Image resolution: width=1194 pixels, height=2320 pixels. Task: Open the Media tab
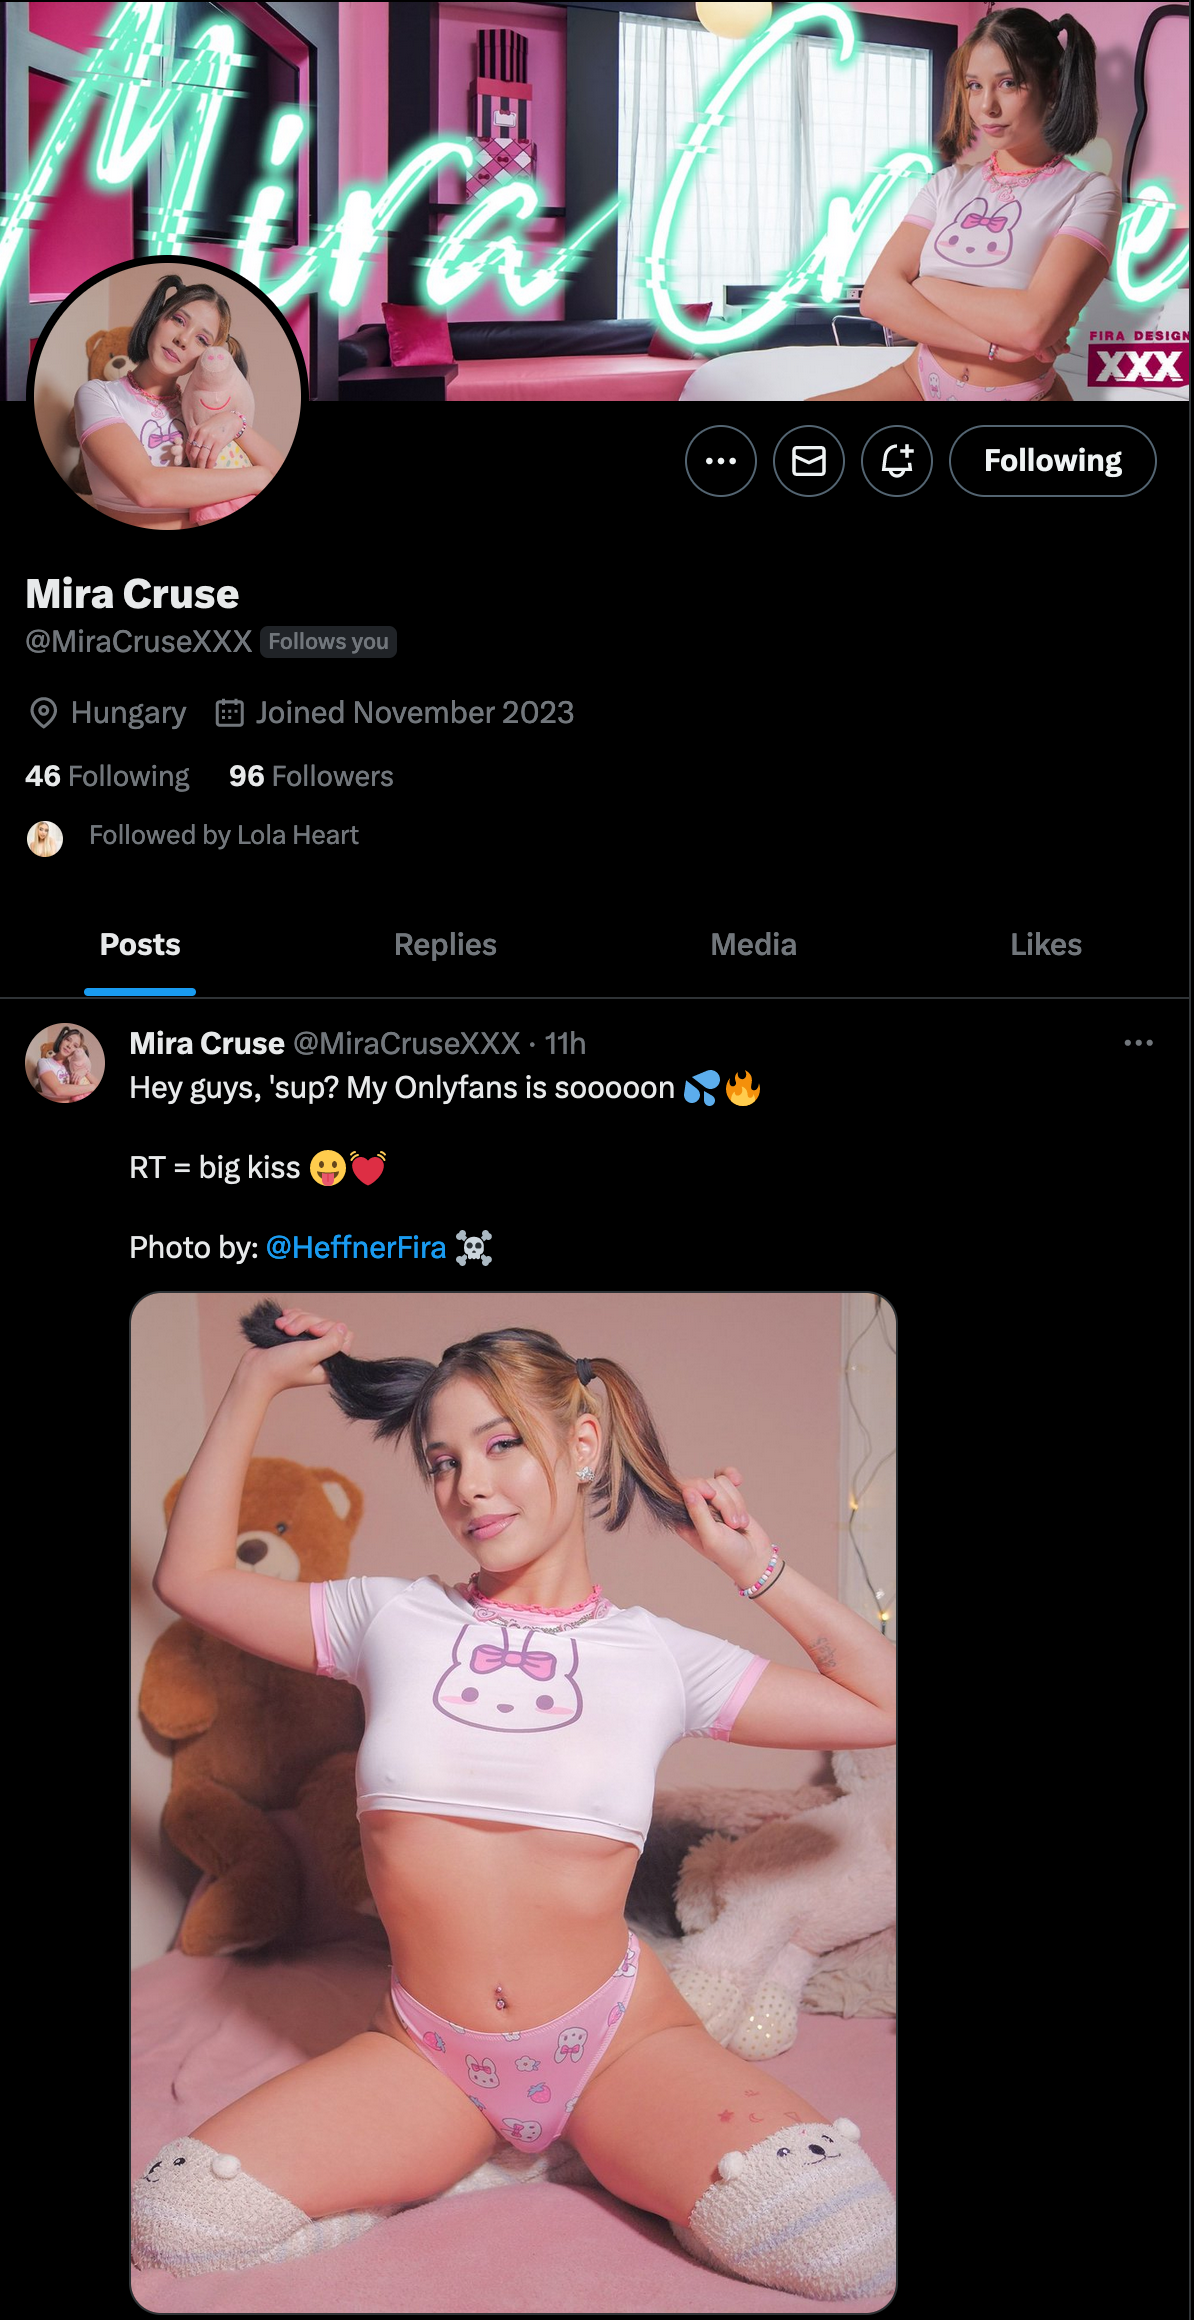click(753, 945)
